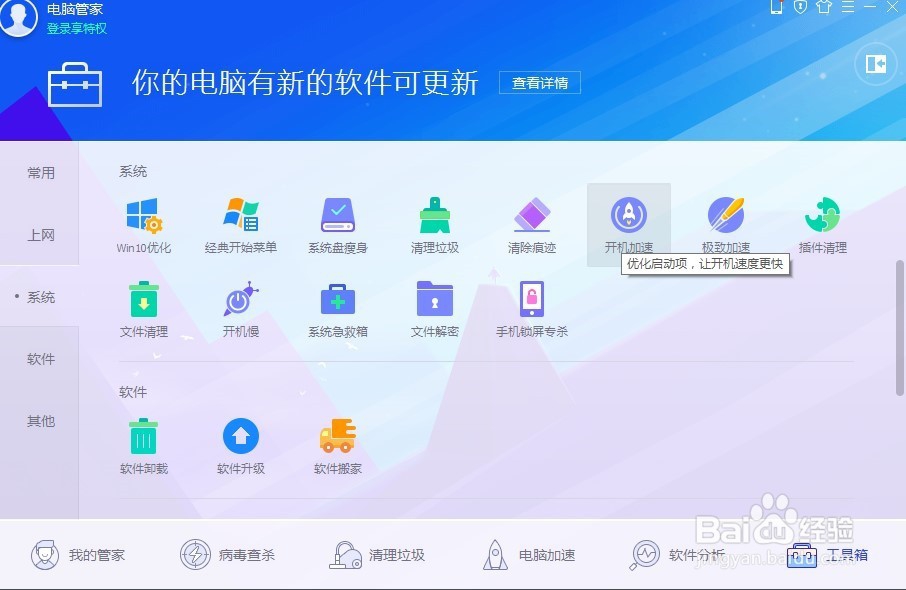Select the 常用 sidebar tab

click(x=41, y=171)
